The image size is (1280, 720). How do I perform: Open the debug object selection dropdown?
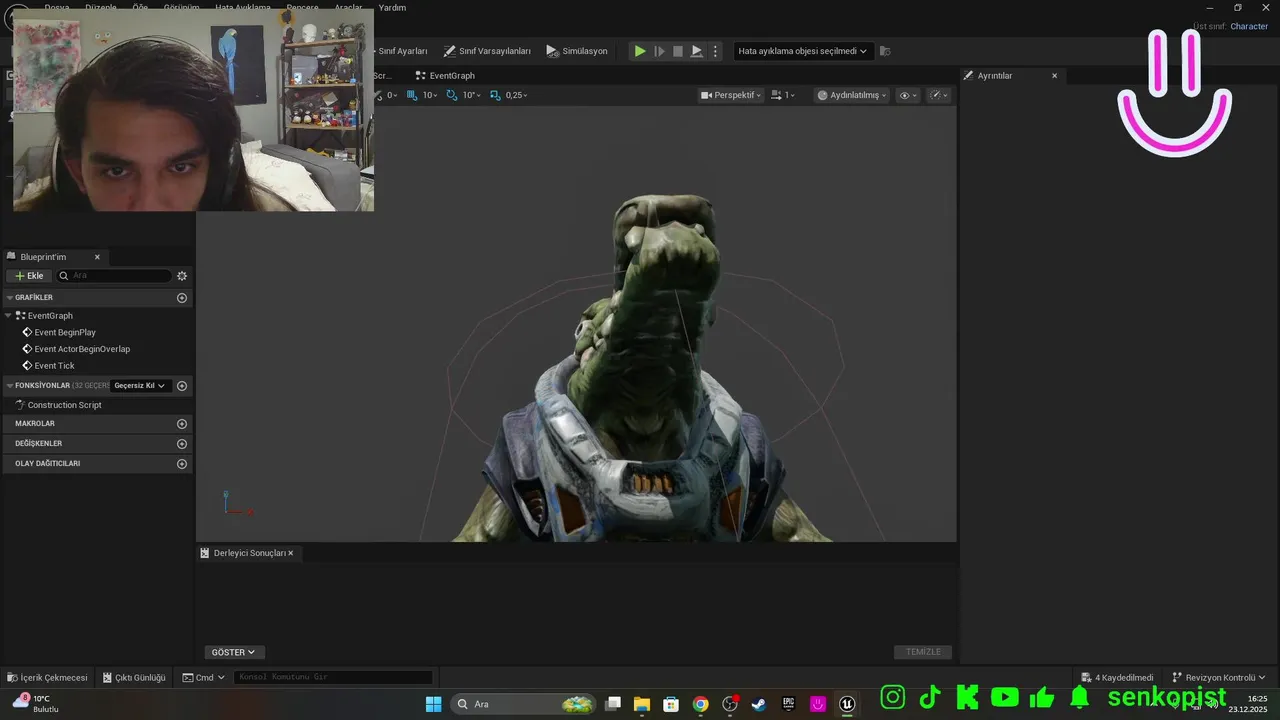(x=802, y=51)
